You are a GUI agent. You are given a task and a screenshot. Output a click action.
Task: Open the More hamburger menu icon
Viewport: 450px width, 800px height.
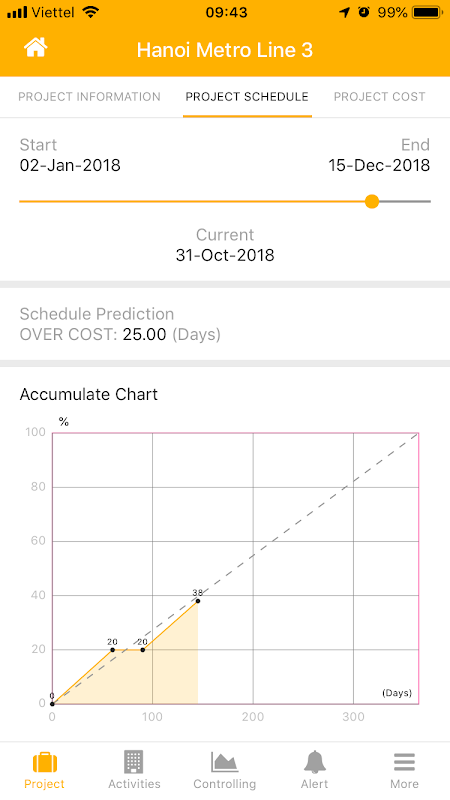click(x=404, y=762)
